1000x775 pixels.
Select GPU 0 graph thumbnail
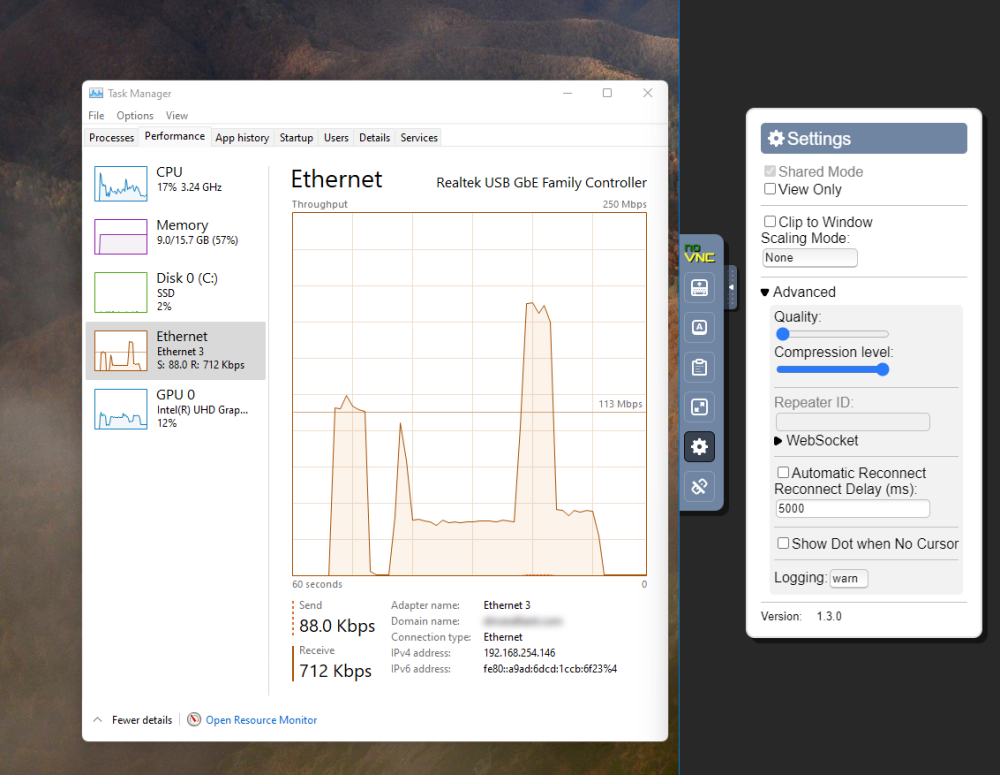click(121, 410)
